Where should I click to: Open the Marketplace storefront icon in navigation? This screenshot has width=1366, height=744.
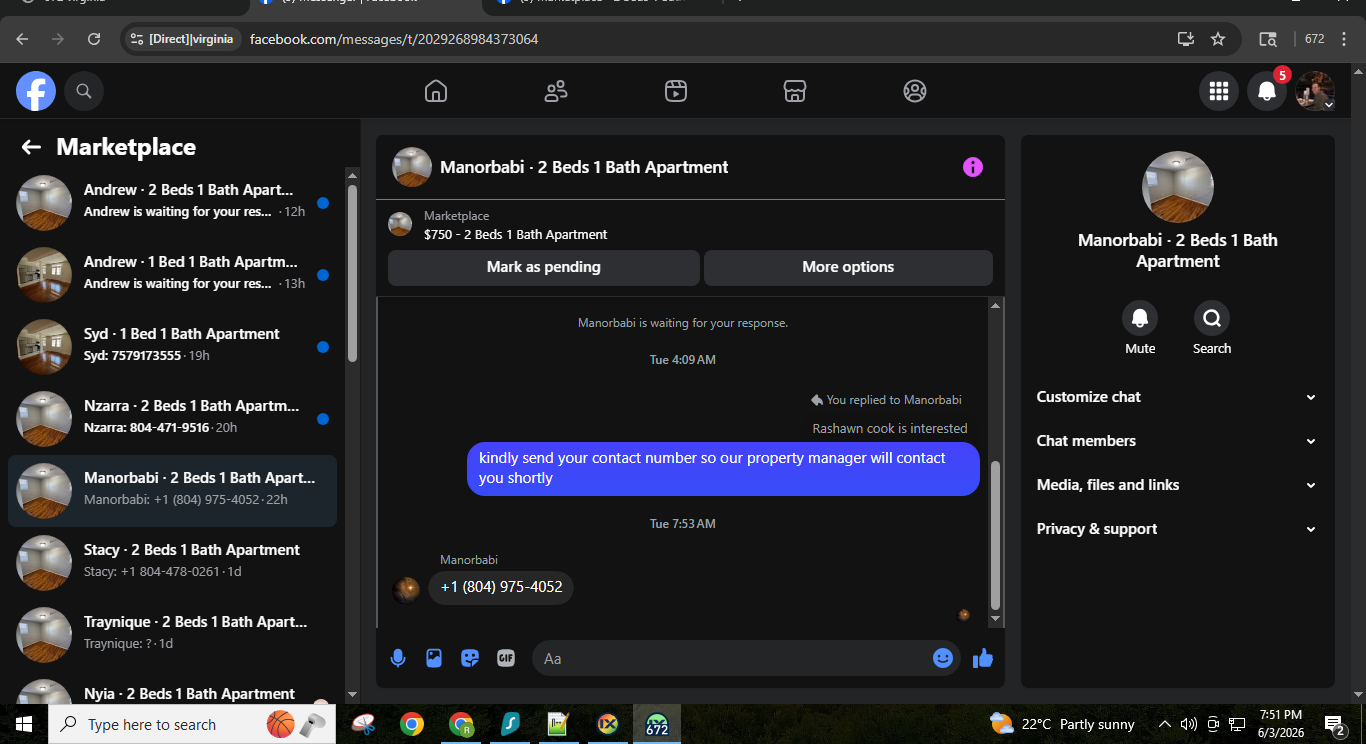coord(795,91)
